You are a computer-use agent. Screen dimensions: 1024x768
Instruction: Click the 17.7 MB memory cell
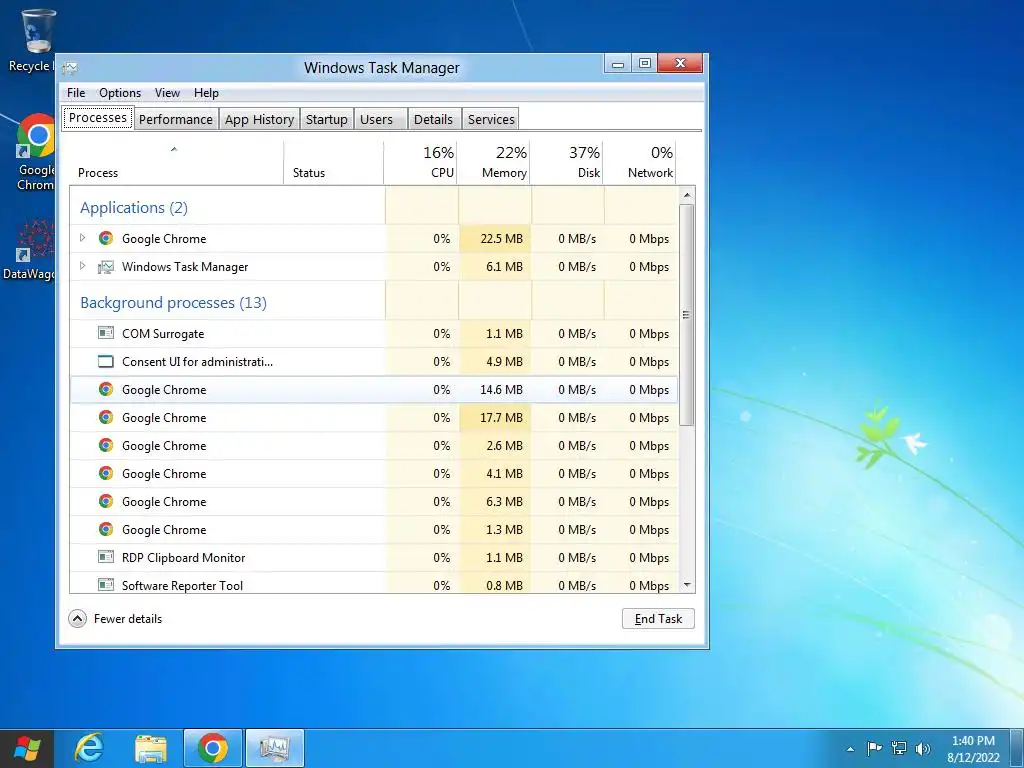click(x=495, y=417)
